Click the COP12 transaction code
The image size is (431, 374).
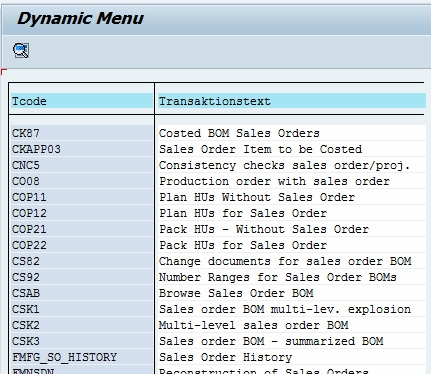(x=29, y=213)
